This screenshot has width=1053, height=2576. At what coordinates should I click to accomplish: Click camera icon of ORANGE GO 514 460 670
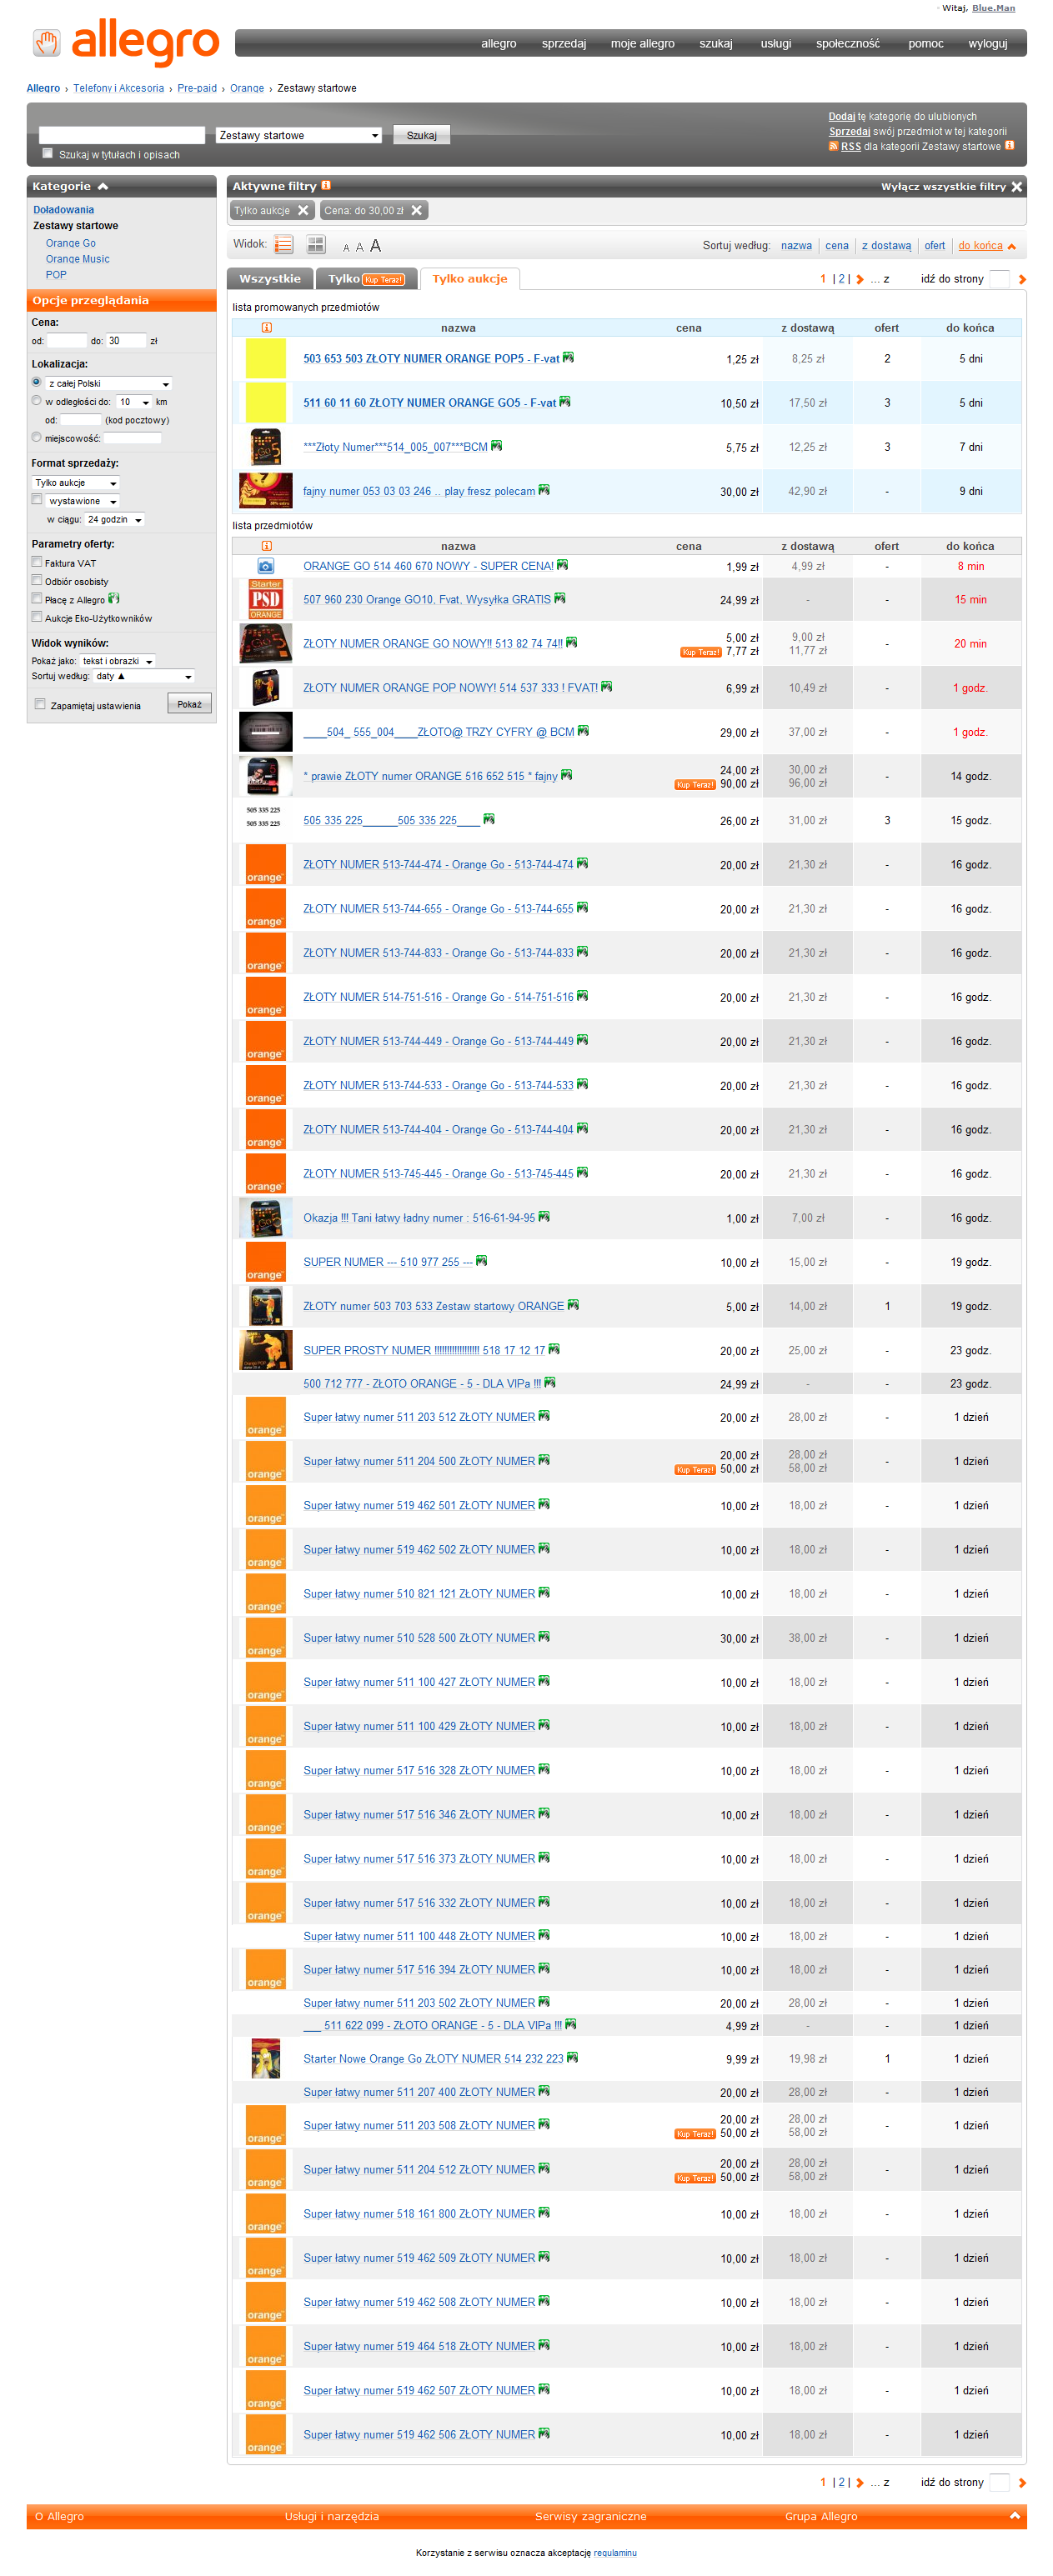pos(266,566)
